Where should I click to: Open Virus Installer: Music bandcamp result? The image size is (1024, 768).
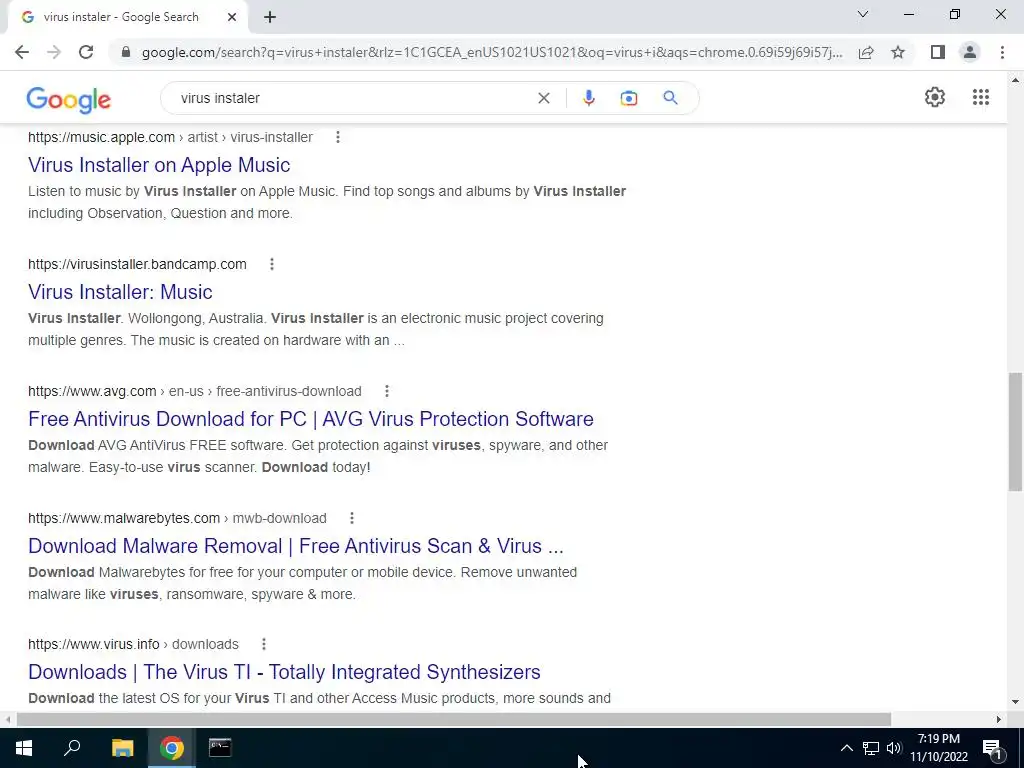[x=120, y=291]
